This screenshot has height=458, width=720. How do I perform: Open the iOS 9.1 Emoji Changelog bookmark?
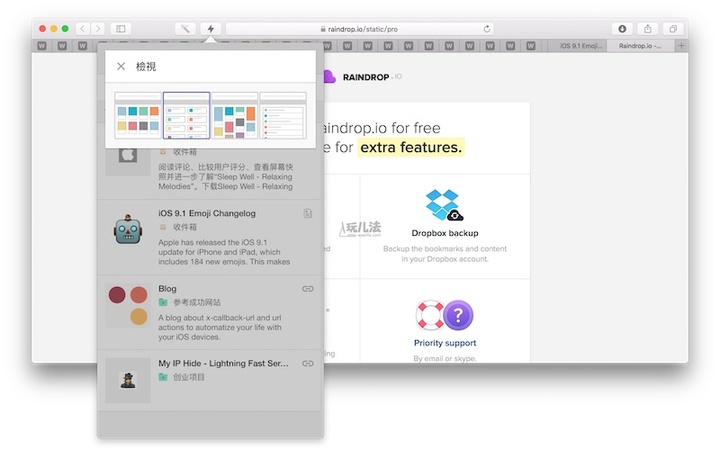click(207, 213)
